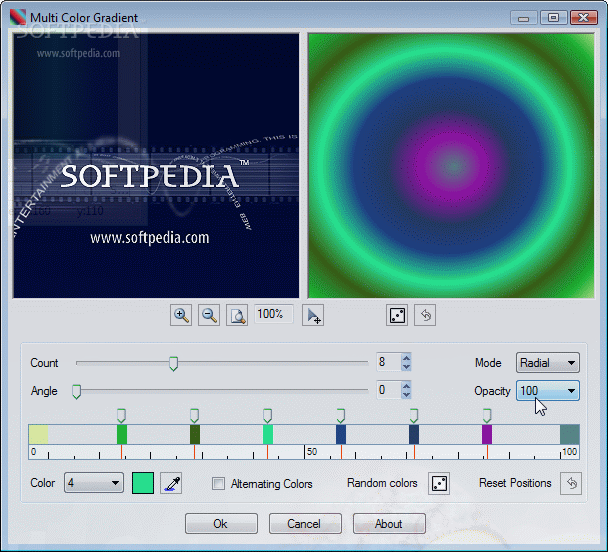Viewport: 608px width, 552px height.
Task: Minimize the Multi Color Gradient window
Action: coord(523,18)
